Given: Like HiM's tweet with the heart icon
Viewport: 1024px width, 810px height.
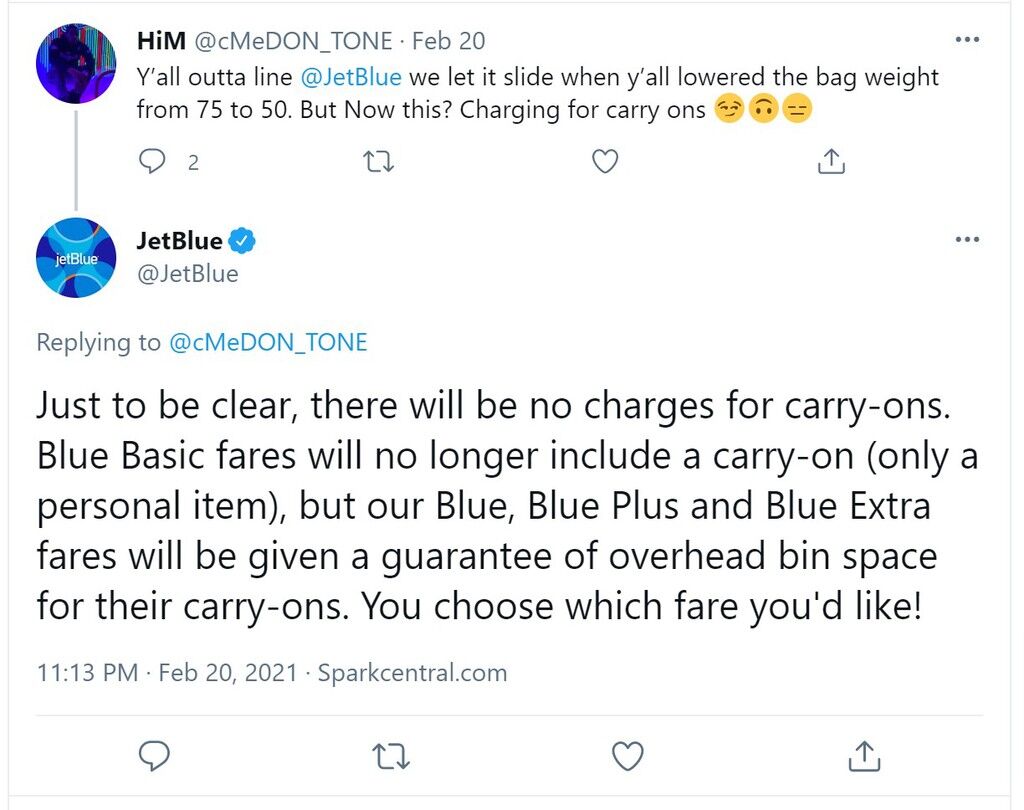Looking at the screenshot, I should (605, 161).
